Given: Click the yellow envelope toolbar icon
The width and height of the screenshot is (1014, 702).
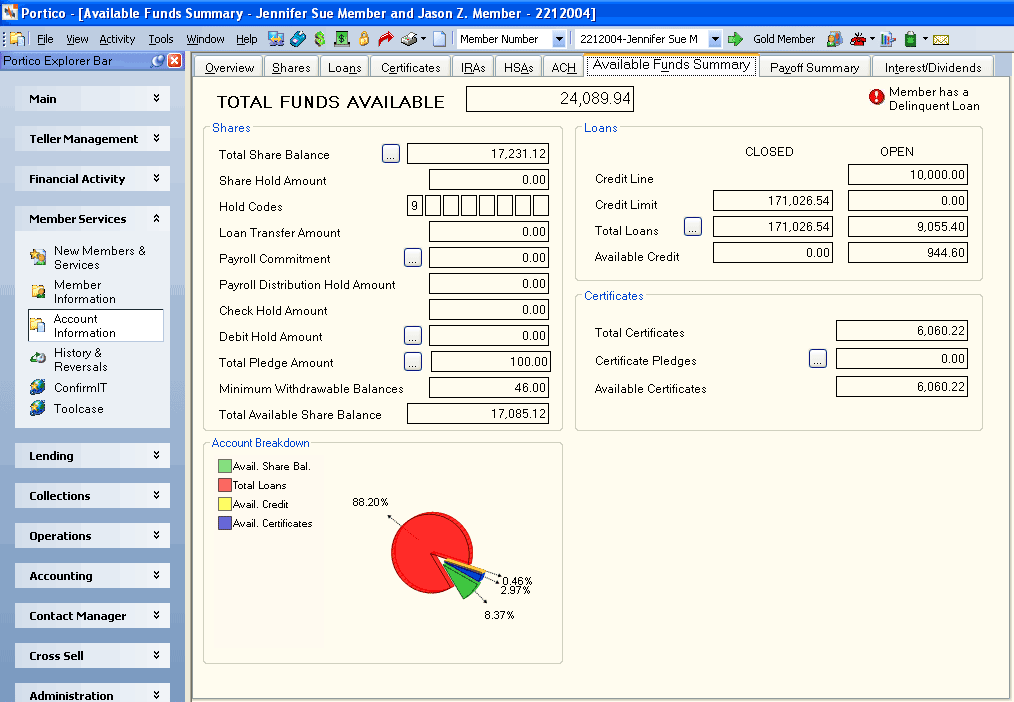Looking at the screenshot, I should tap(941, 39).
